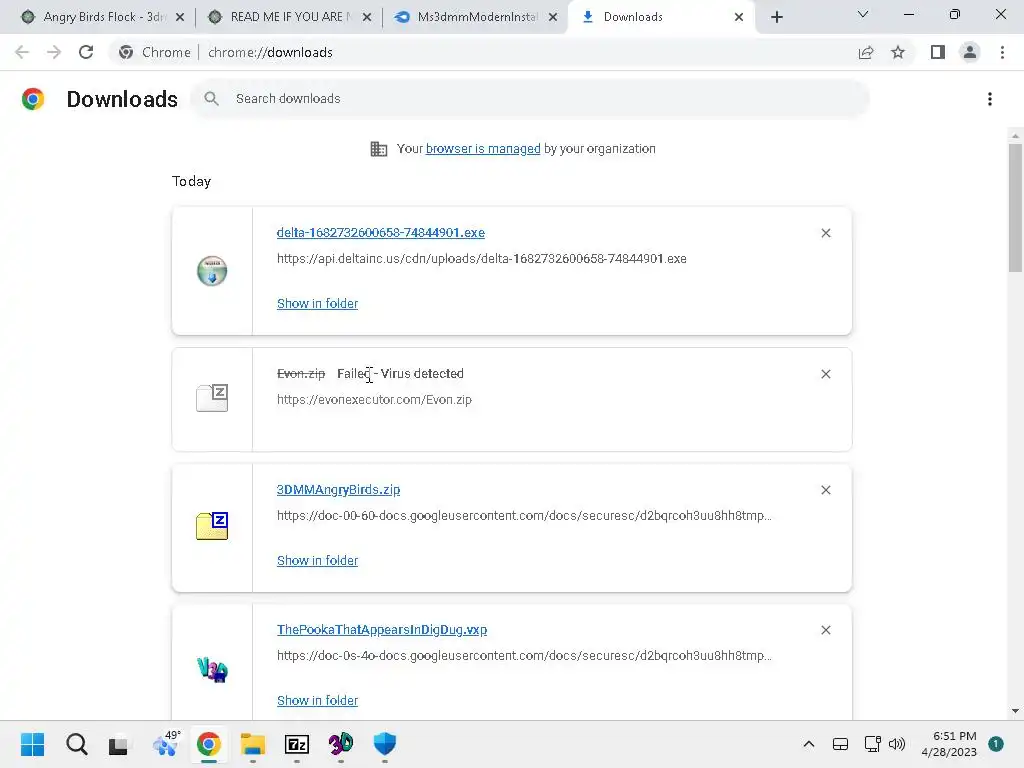
Task: Show ThePookaThatAppearsInDigDug.vxp in folder
Action: pos(317,701)
